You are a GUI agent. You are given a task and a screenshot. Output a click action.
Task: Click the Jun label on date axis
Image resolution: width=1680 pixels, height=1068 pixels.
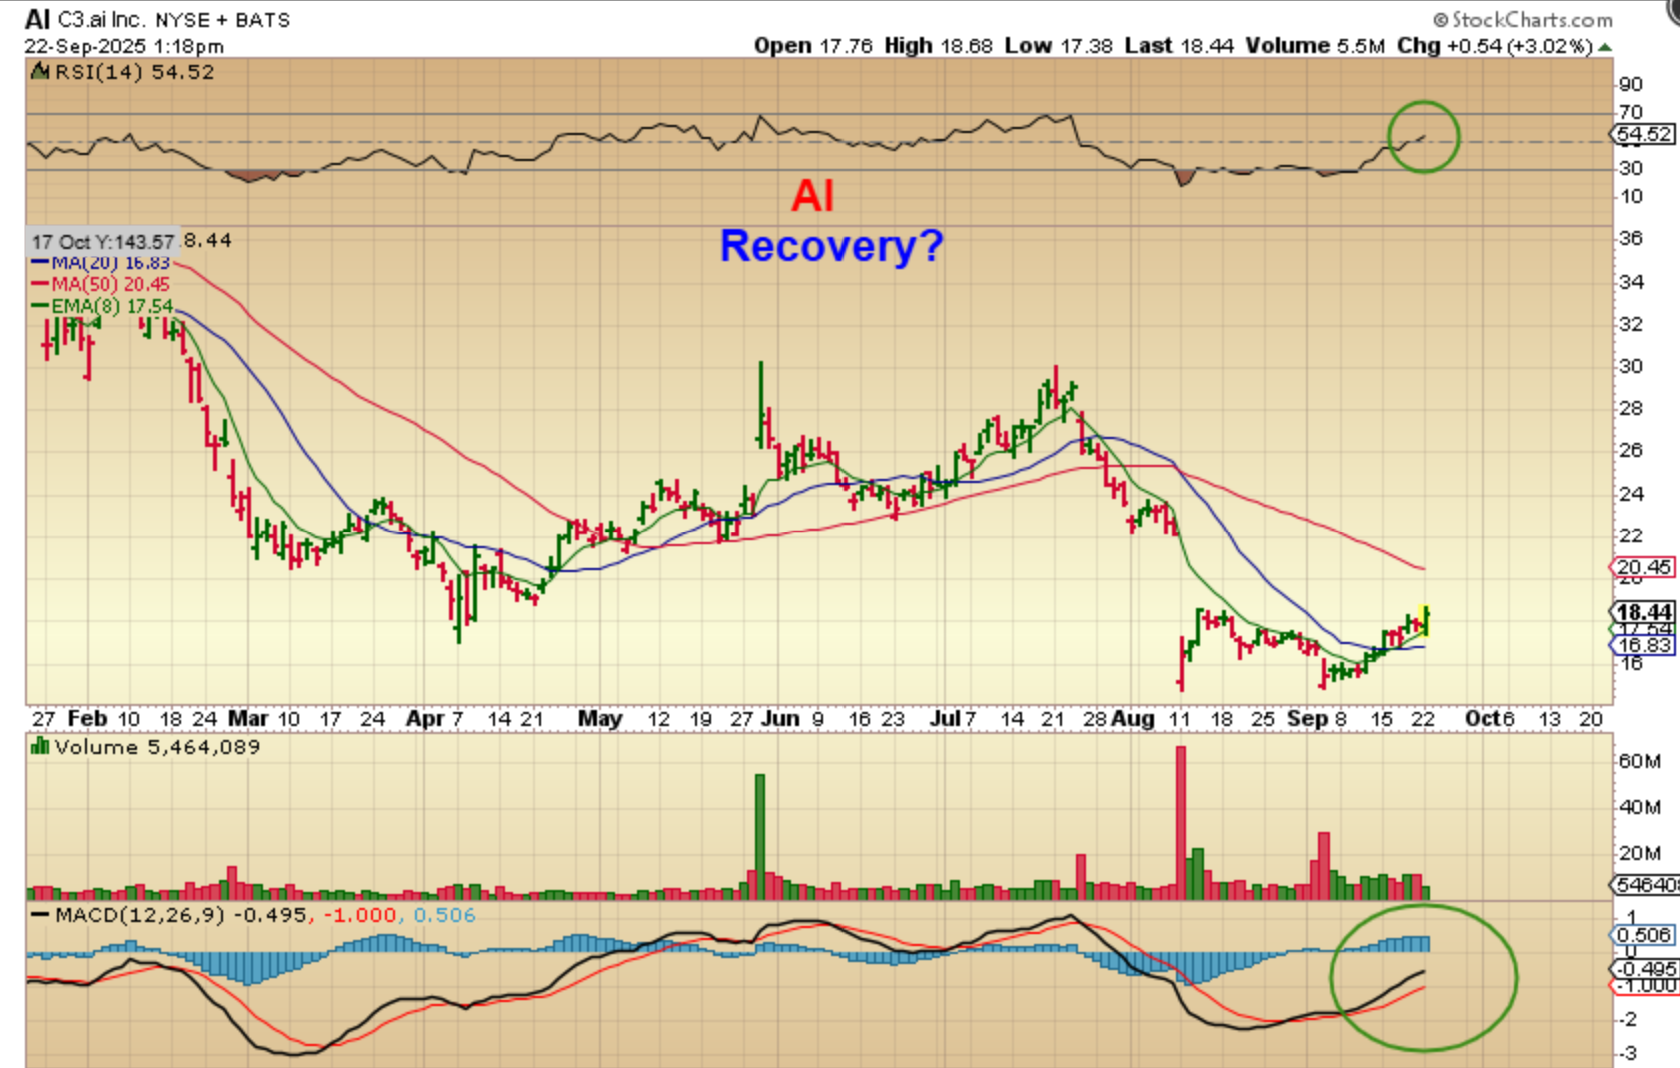tap(779, 718)
